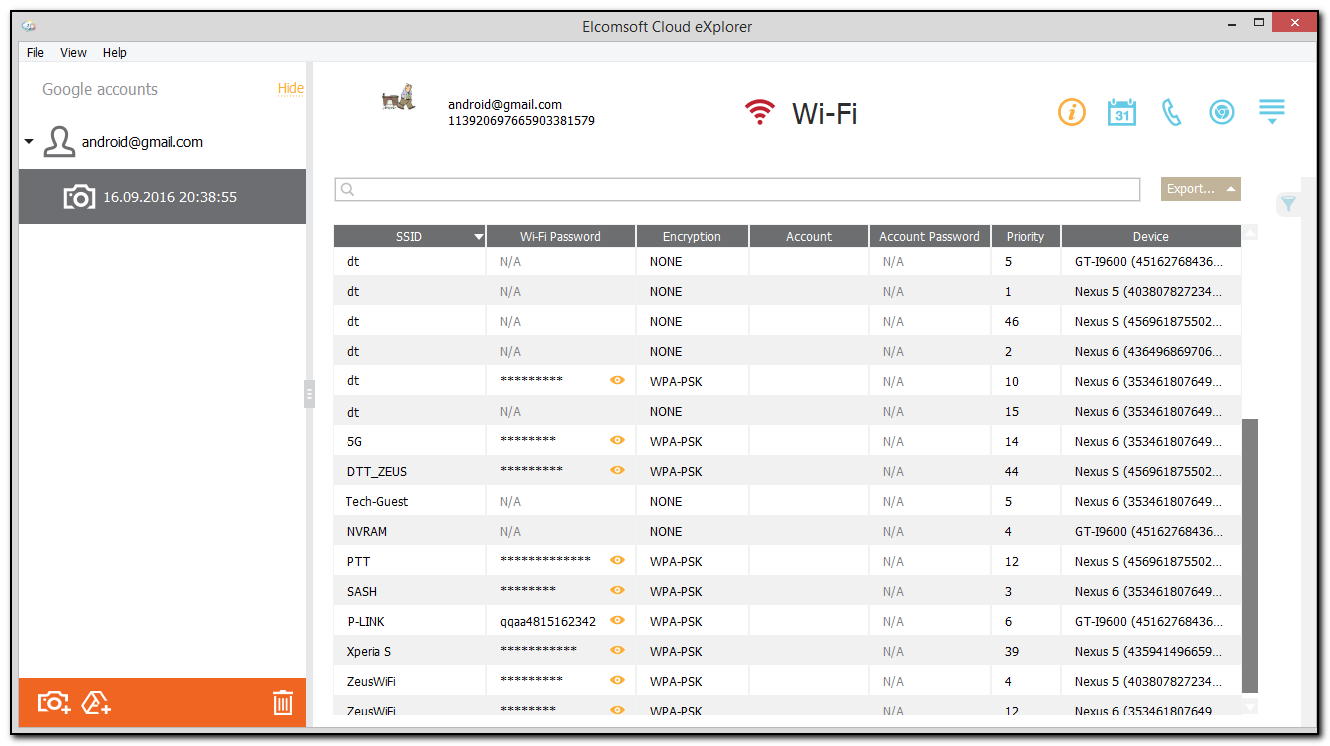Reveal the SASH network password

pos(617,590)
